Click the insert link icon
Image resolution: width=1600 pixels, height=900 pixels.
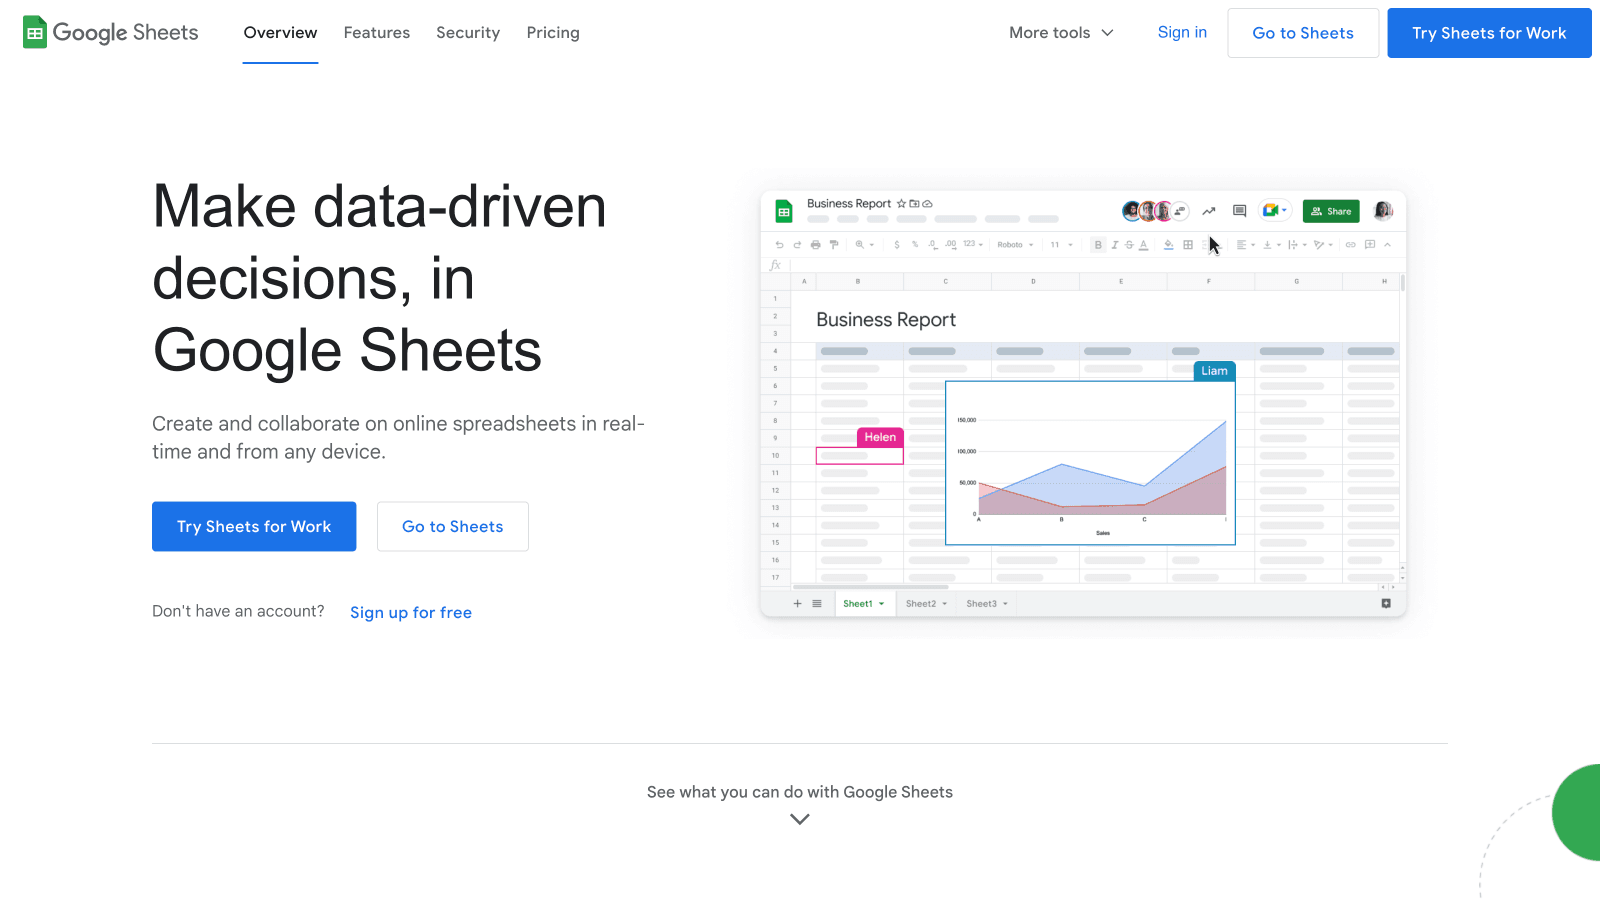click(1350, 244)
